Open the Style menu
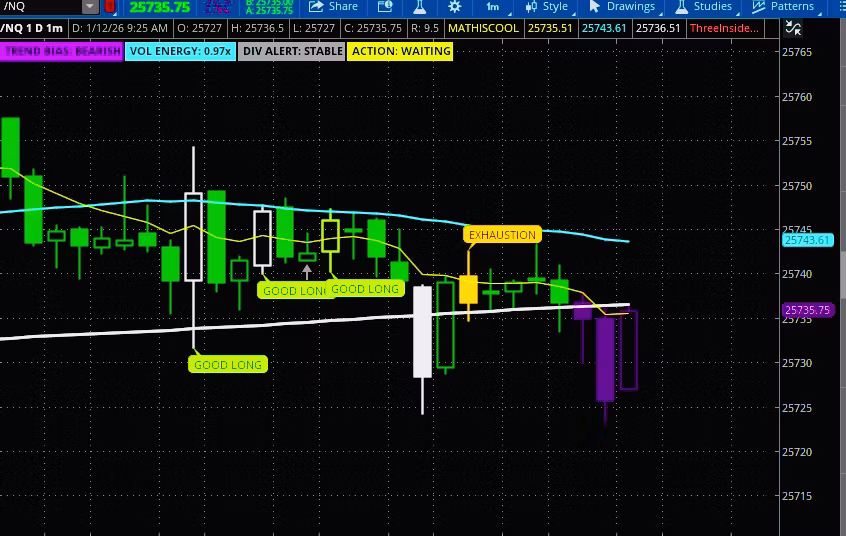This screenshot has height=536, width=846. pos(547,7)
